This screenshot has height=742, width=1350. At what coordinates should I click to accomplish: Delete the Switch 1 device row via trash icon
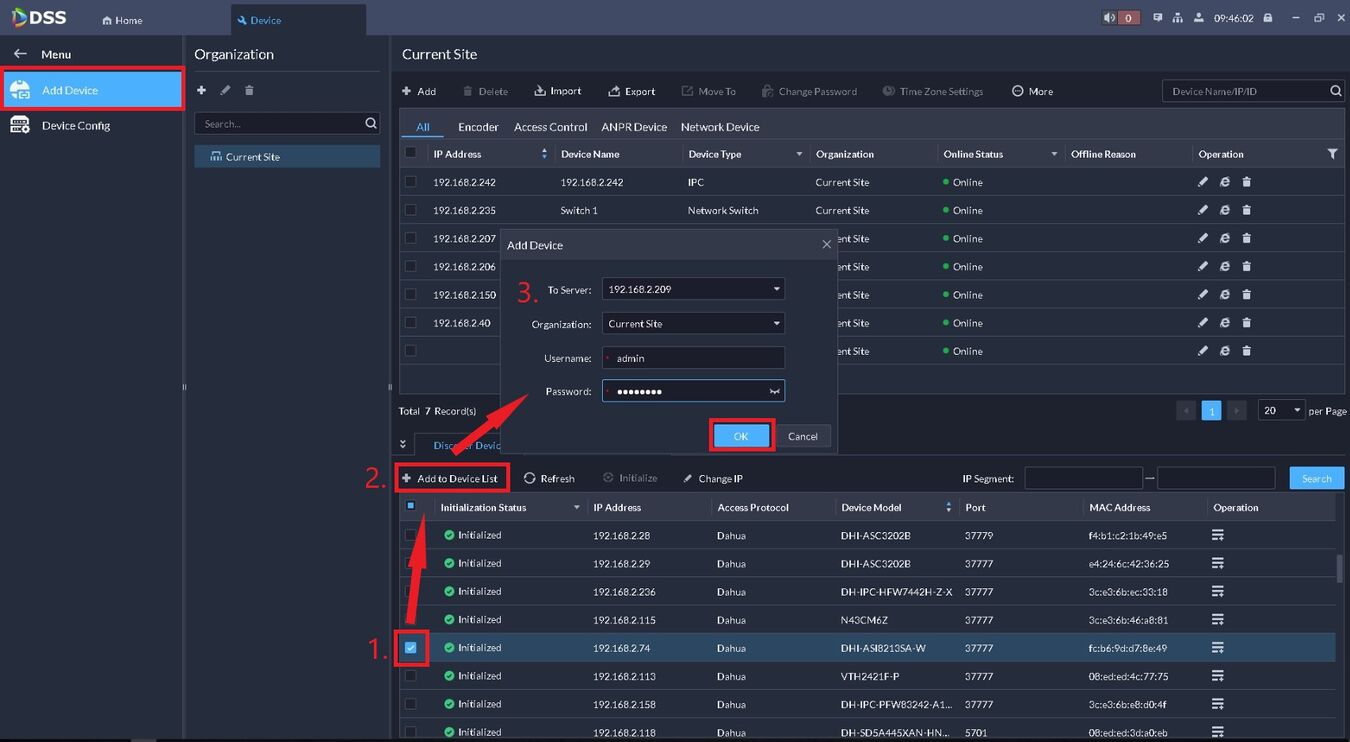pyautogui.click(x=1246, y=210)
